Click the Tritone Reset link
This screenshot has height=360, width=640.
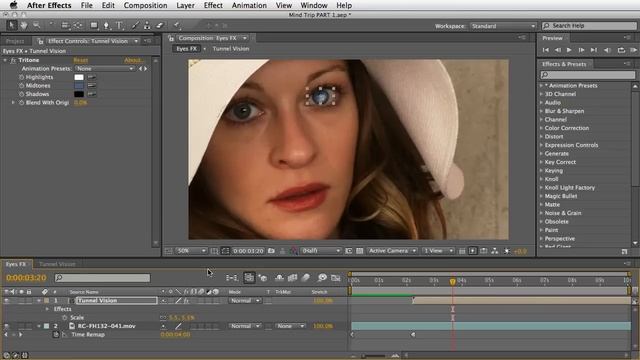[x=81, y=60]
